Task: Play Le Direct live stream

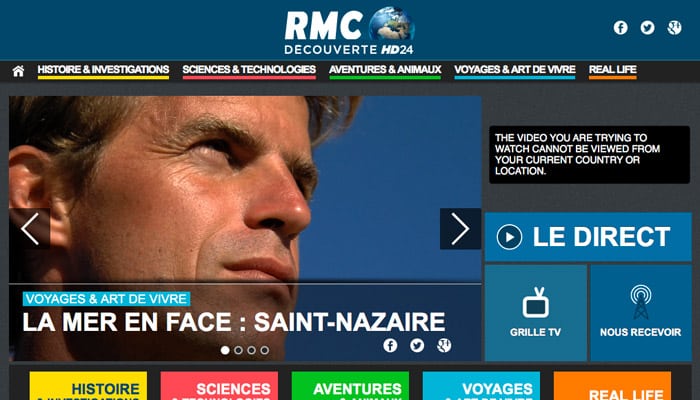Action: point(588,237)
